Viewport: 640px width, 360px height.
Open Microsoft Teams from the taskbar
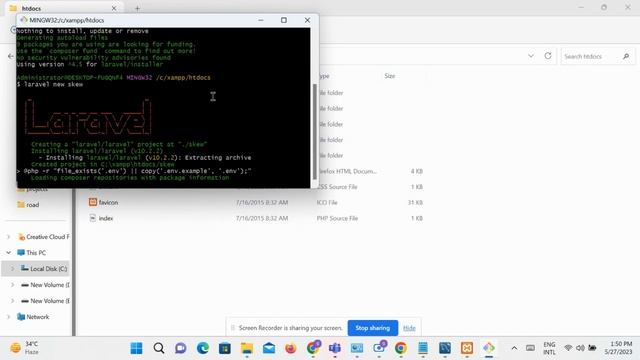pos(335,348)
